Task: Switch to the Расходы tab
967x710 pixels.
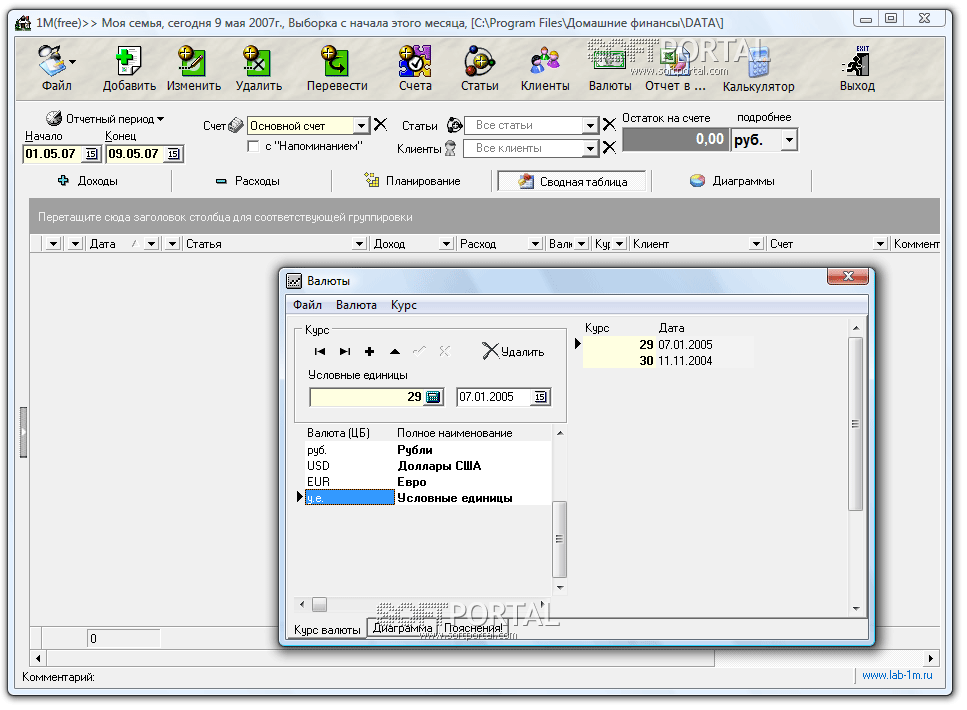Action: click(248, 181)
